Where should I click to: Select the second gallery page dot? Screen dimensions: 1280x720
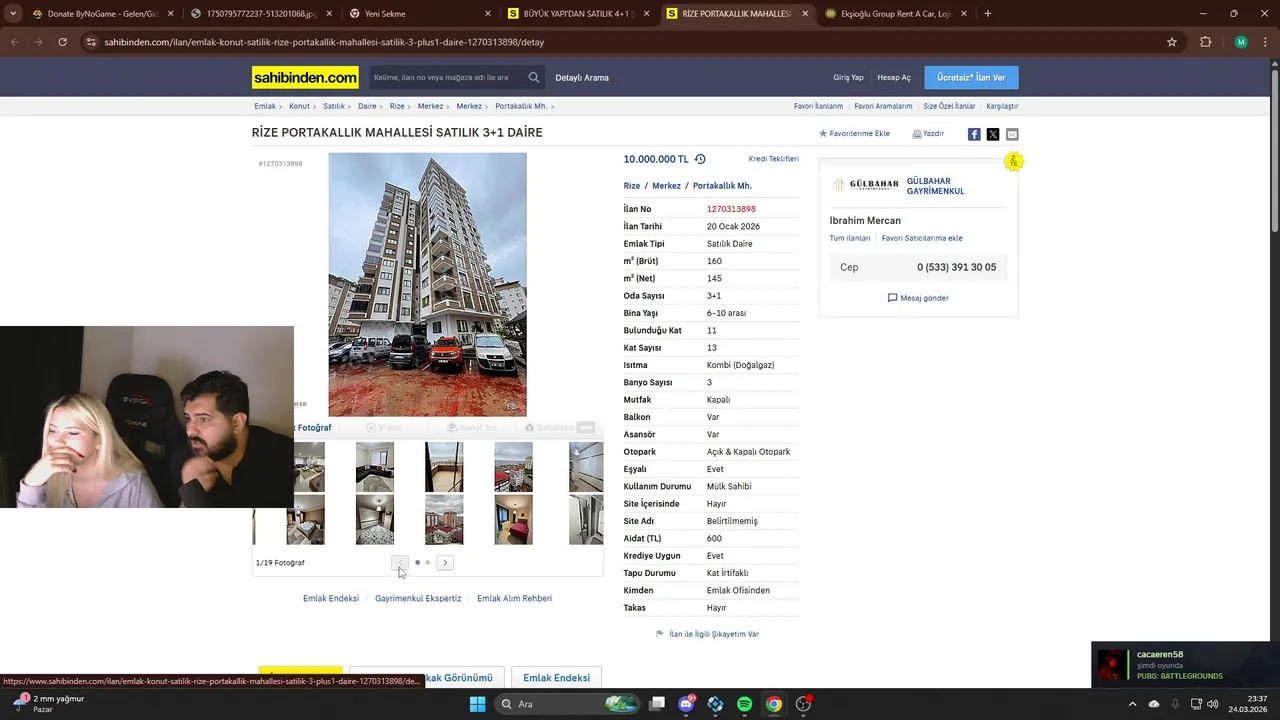428,563
